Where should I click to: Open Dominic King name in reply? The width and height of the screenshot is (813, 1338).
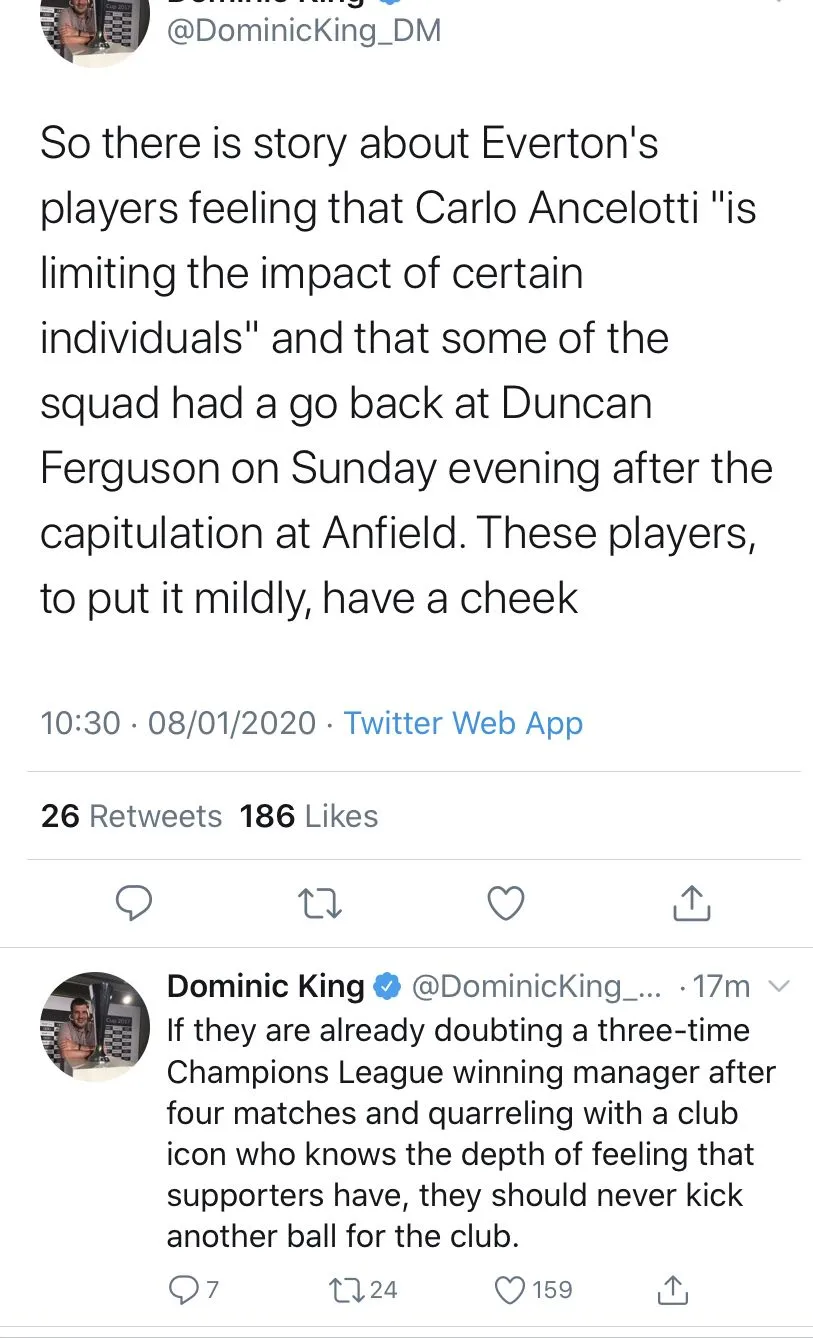265,987
